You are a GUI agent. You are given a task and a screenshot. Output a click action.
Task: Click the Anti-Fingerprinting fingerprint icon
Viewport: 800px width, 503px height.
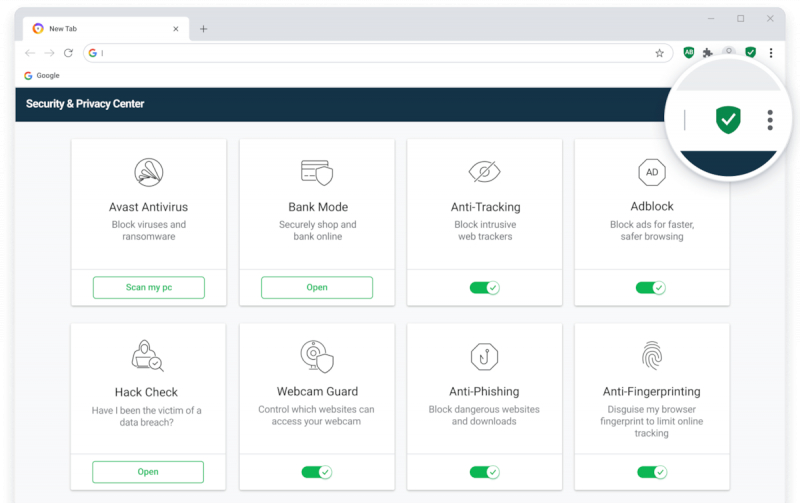click(652, 355)
